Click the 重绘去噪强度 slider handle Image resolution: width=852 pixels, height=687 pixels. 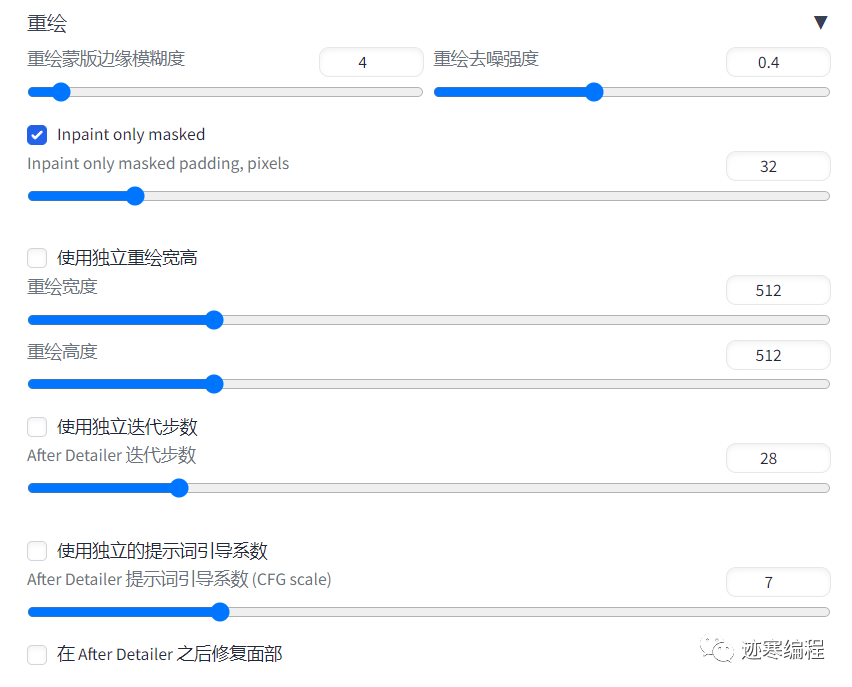(x=593, y=93)
